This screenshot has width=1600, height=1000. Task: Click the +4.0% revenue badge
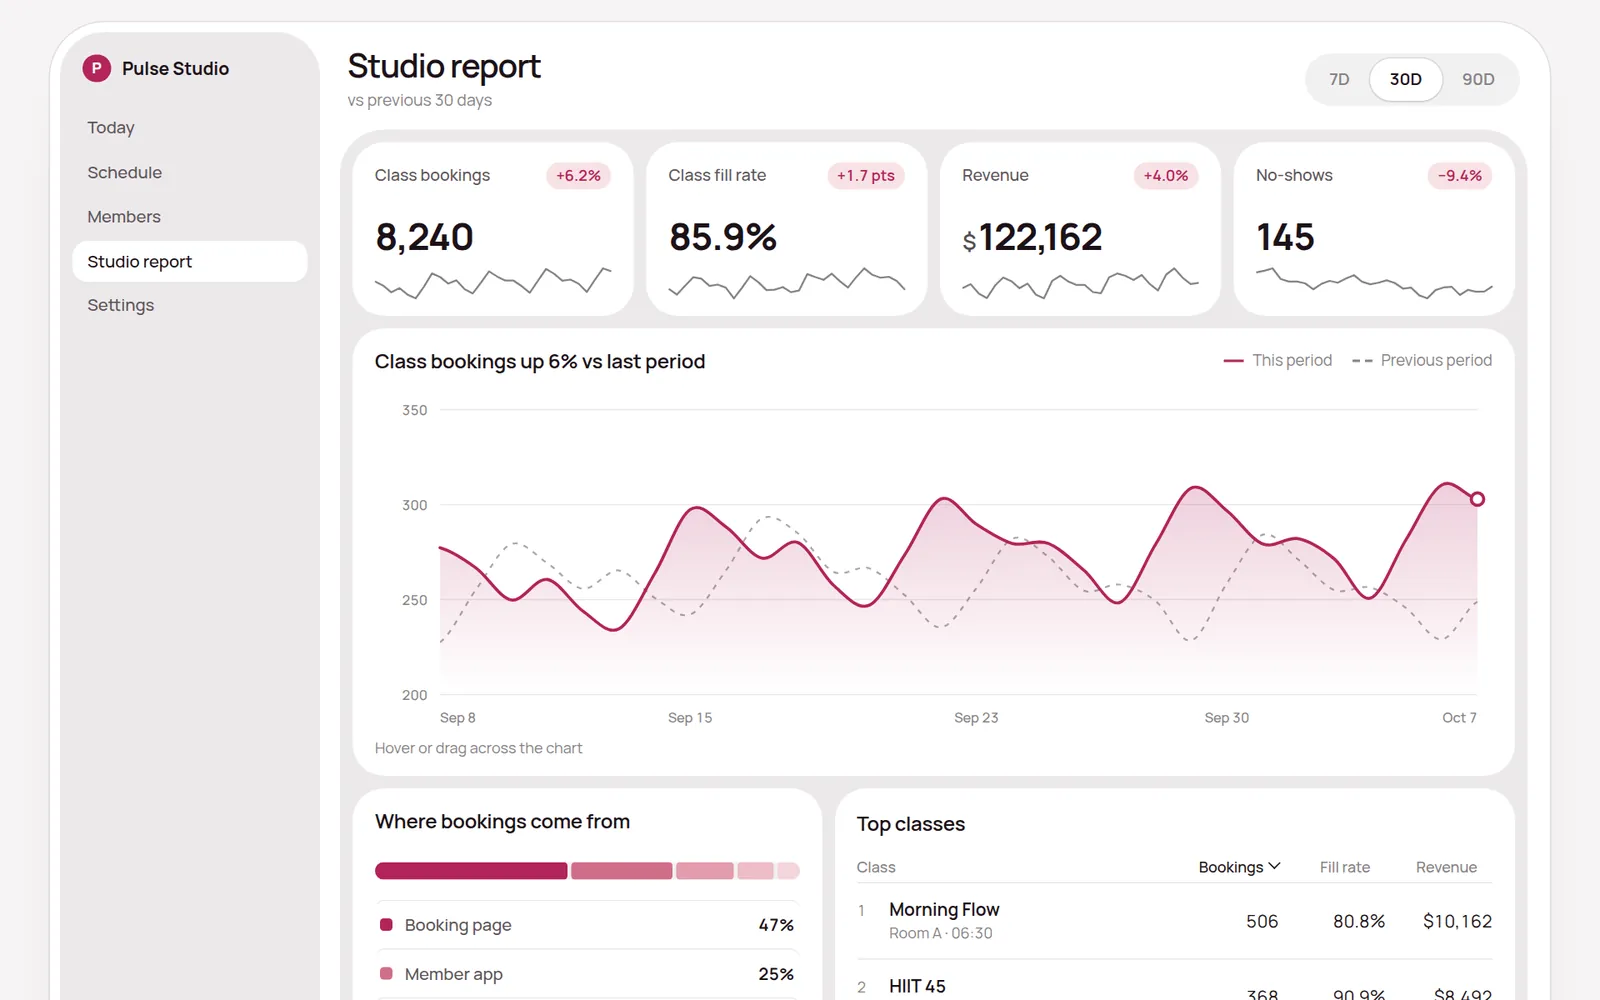(x=1166, y=175)
